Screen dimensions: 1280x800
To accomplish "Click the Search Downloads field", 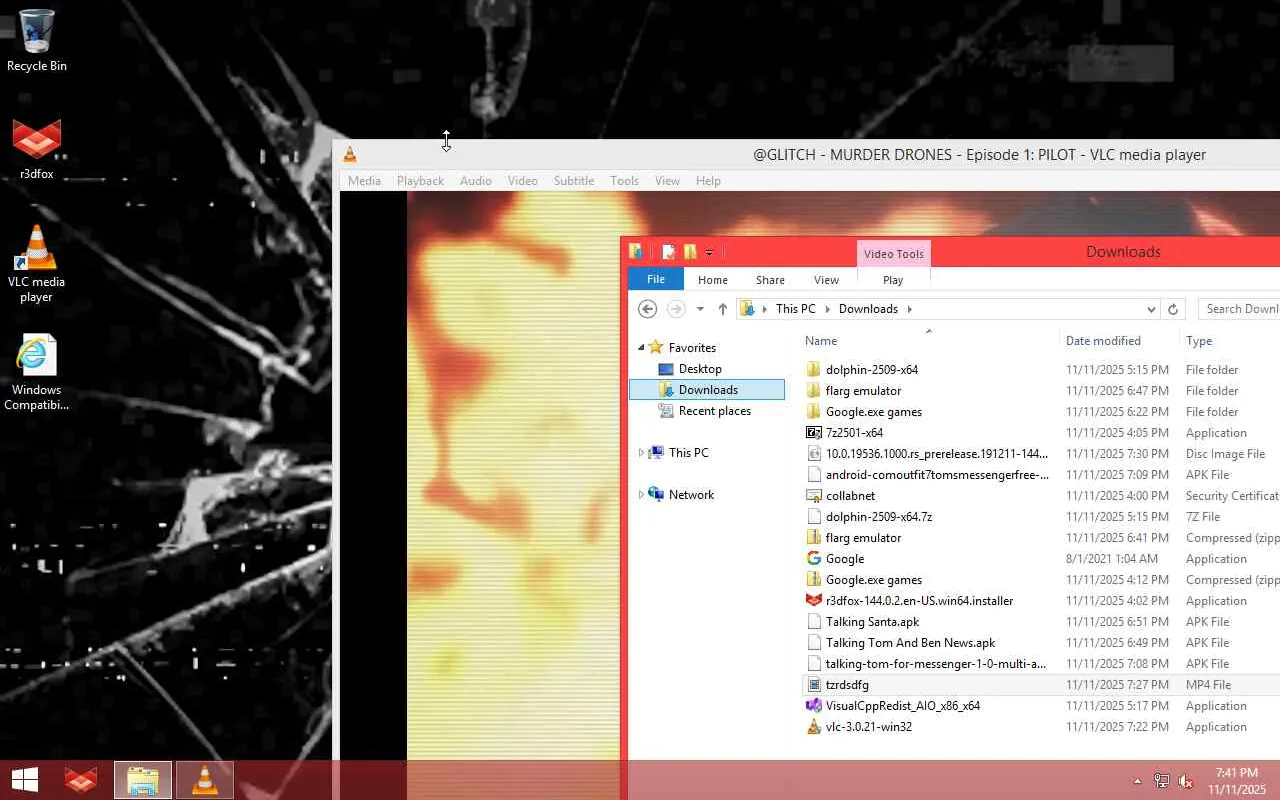I will click(x=1239, y=309).
